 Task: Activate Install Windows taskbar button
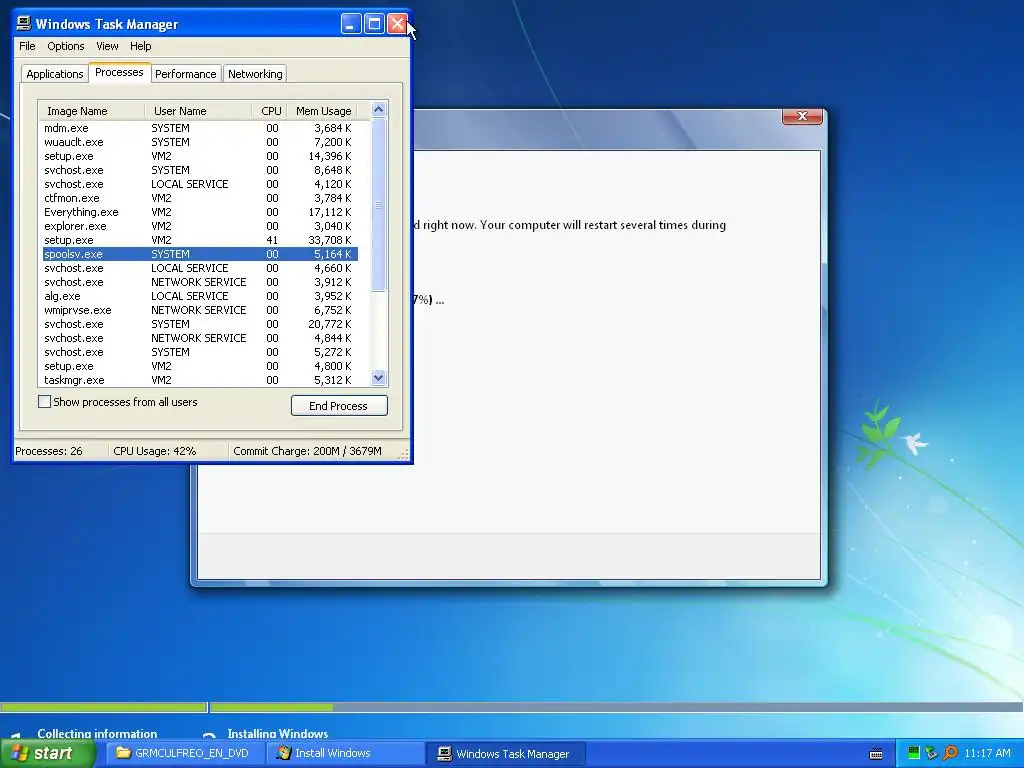(x=344, y=753)
